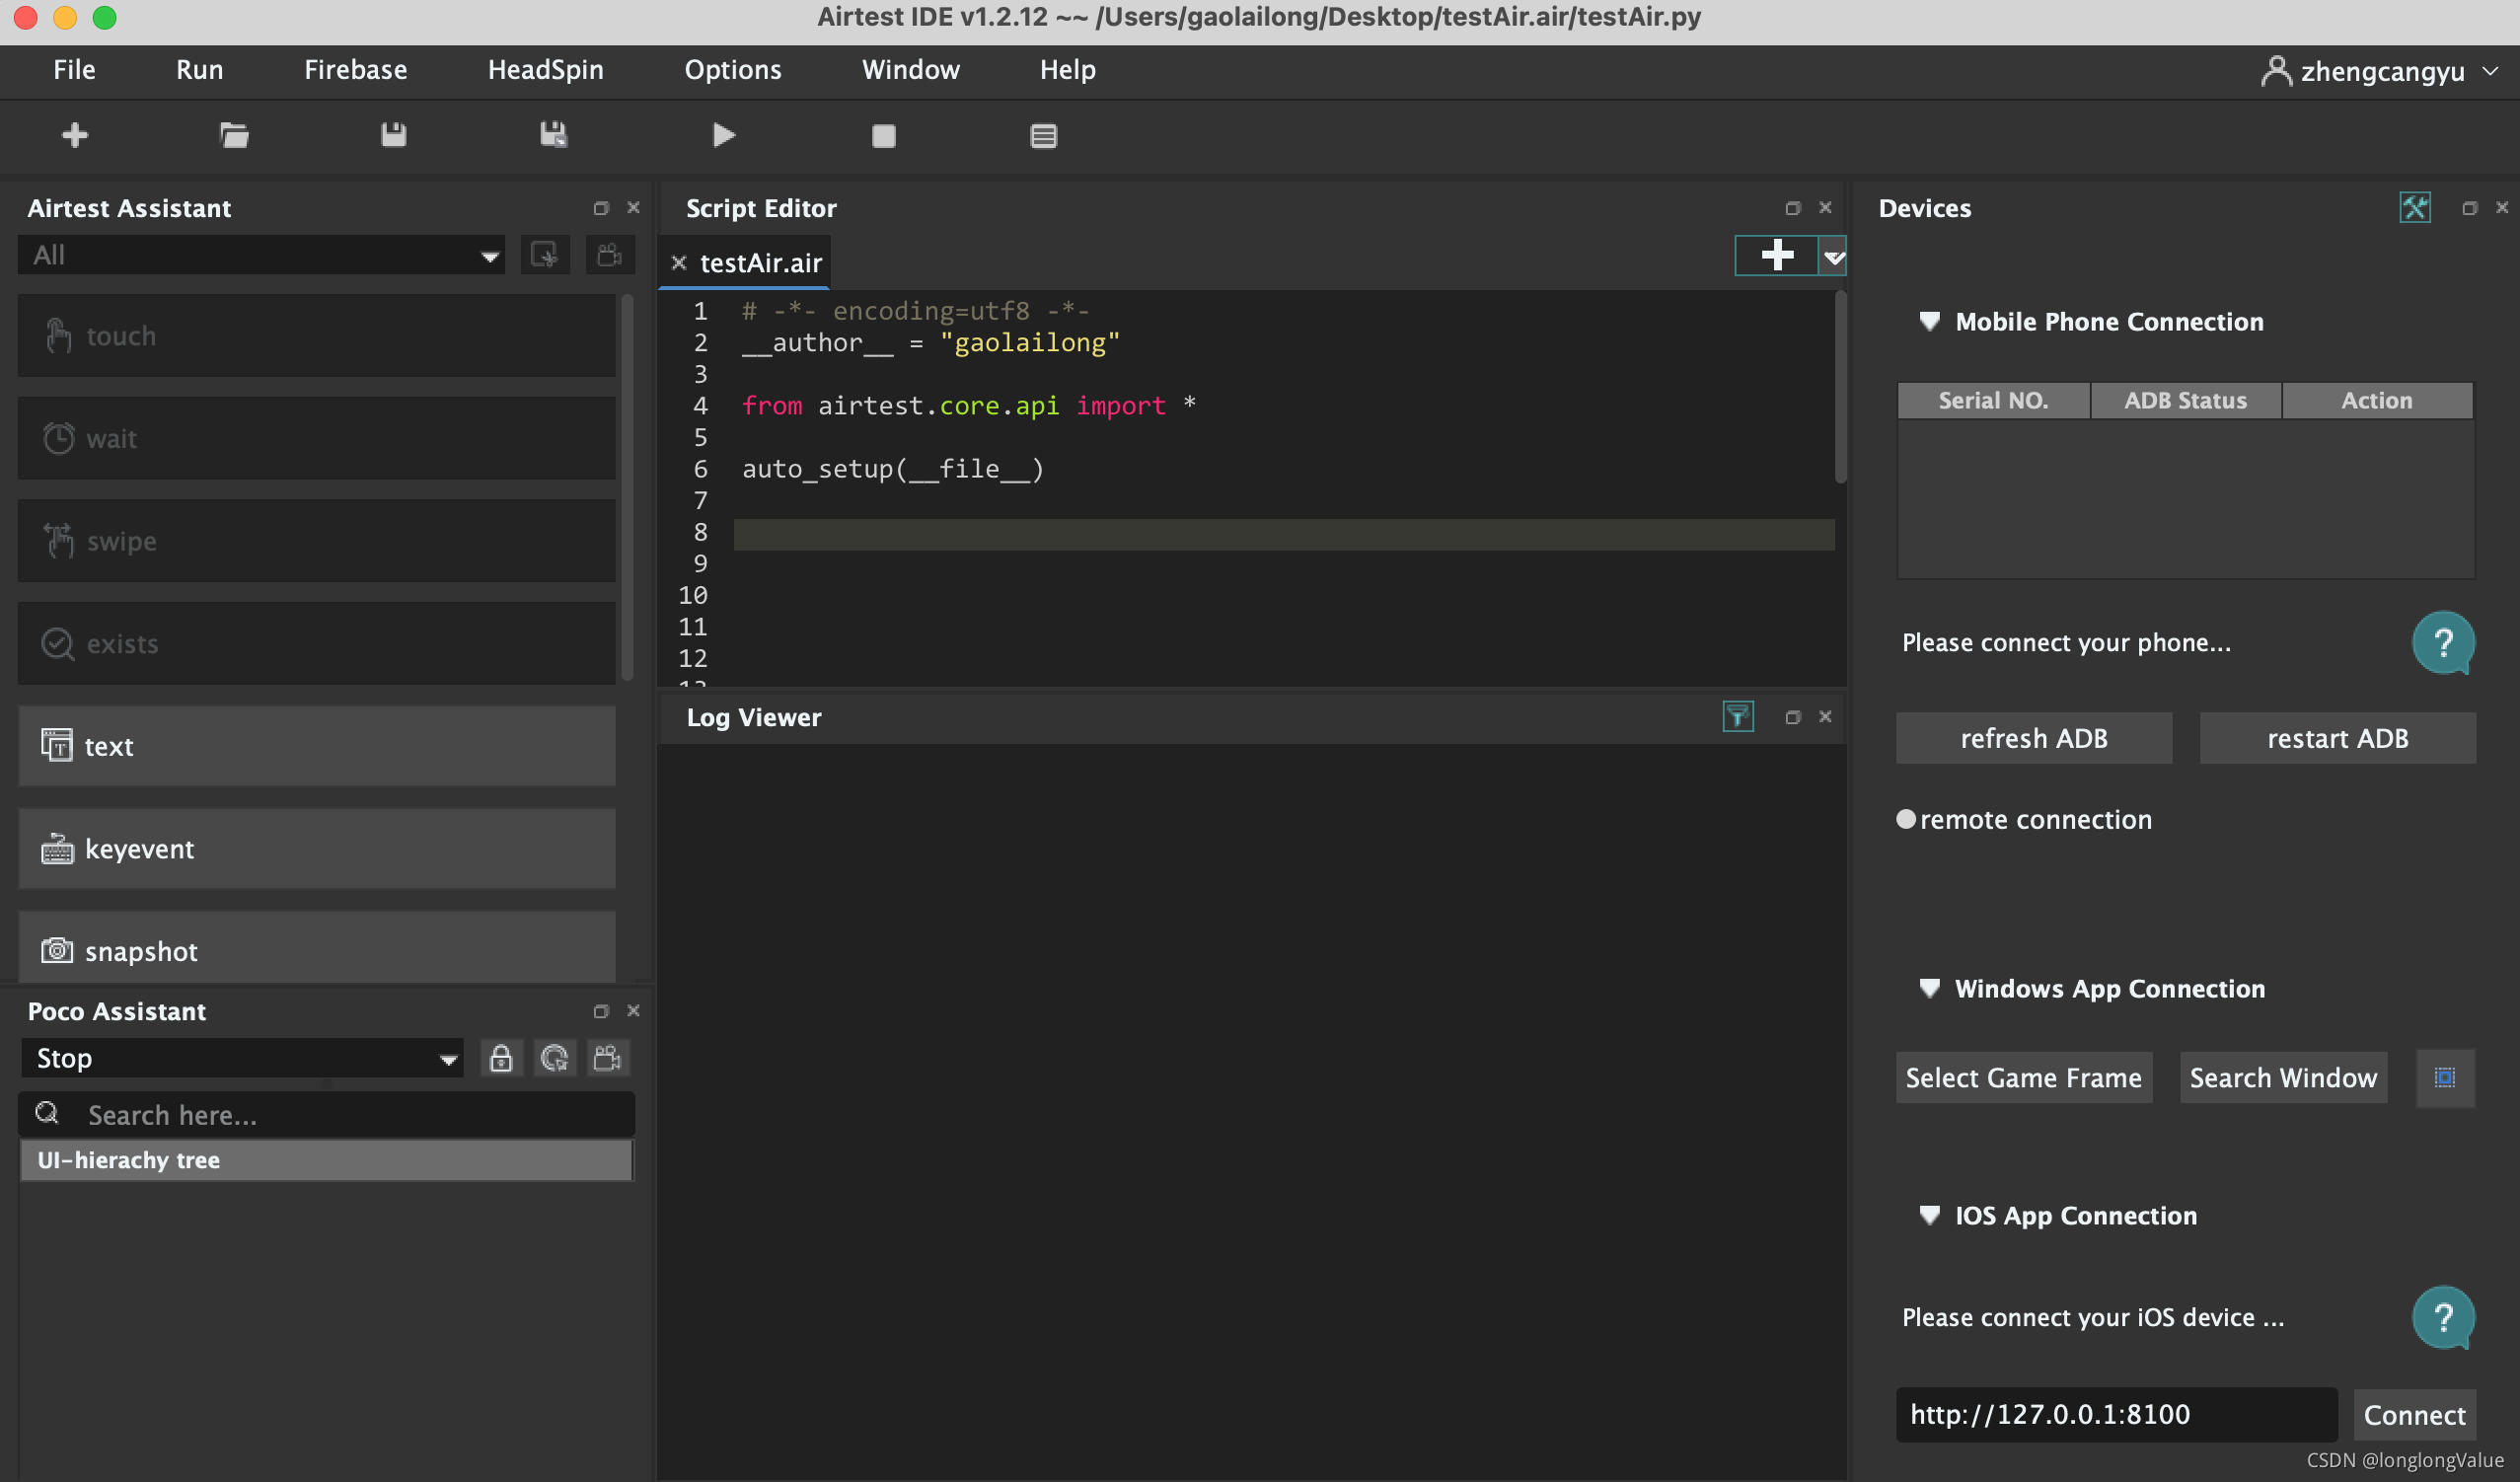Click Select Game Frame button
This screenshot has width=2520, height=1482.
(2024, 1078)
